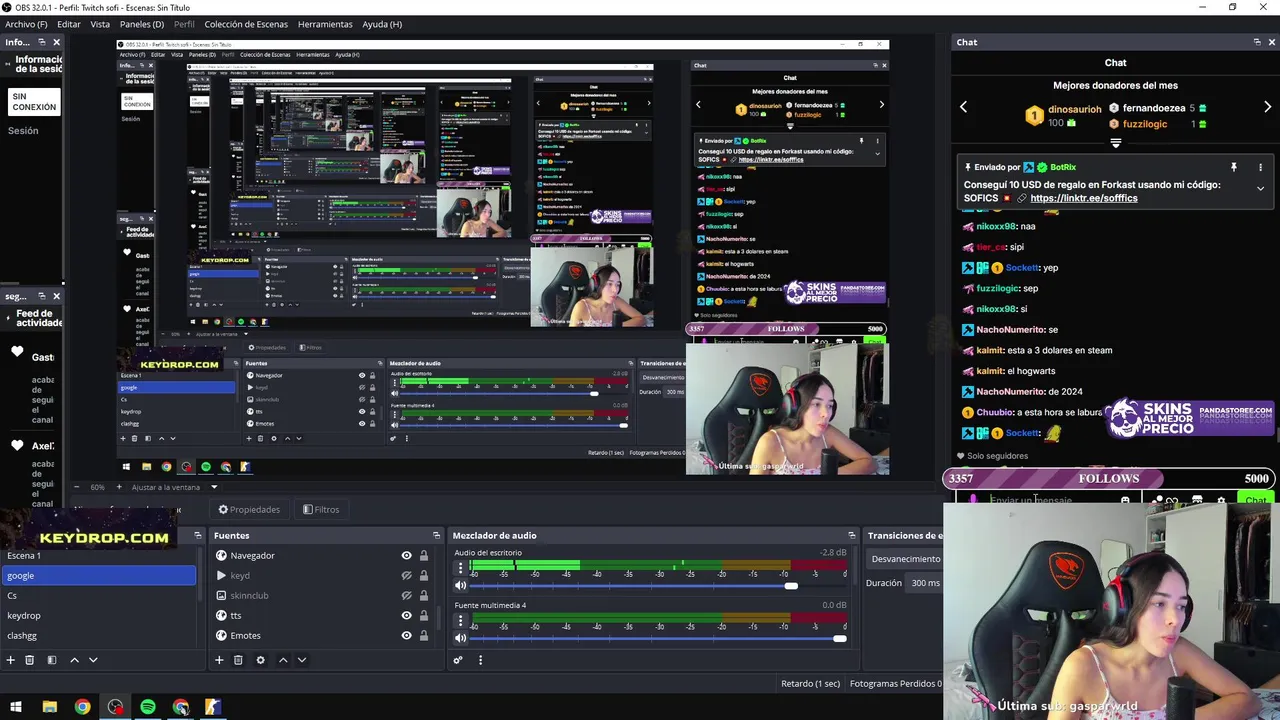This screenshot has height=720, width=1280.
Task: Select the keydrop scene
Action: tap(98, 615)
